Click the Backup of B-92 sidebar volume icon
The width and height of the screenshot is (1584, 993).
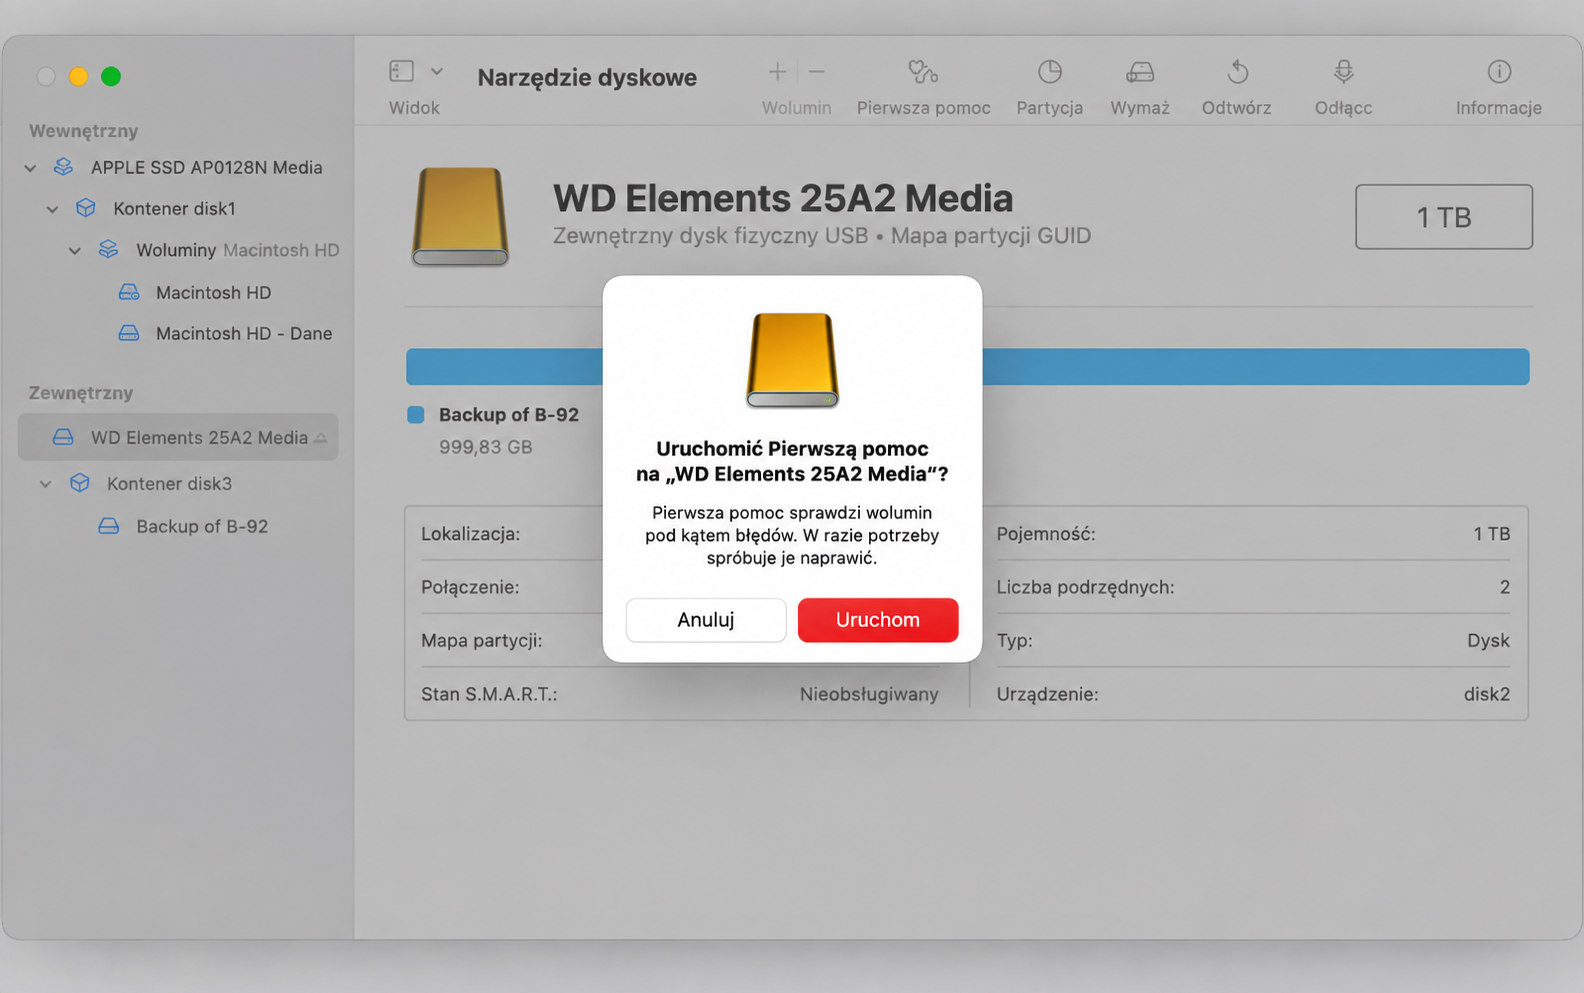[x=109, y=526]
